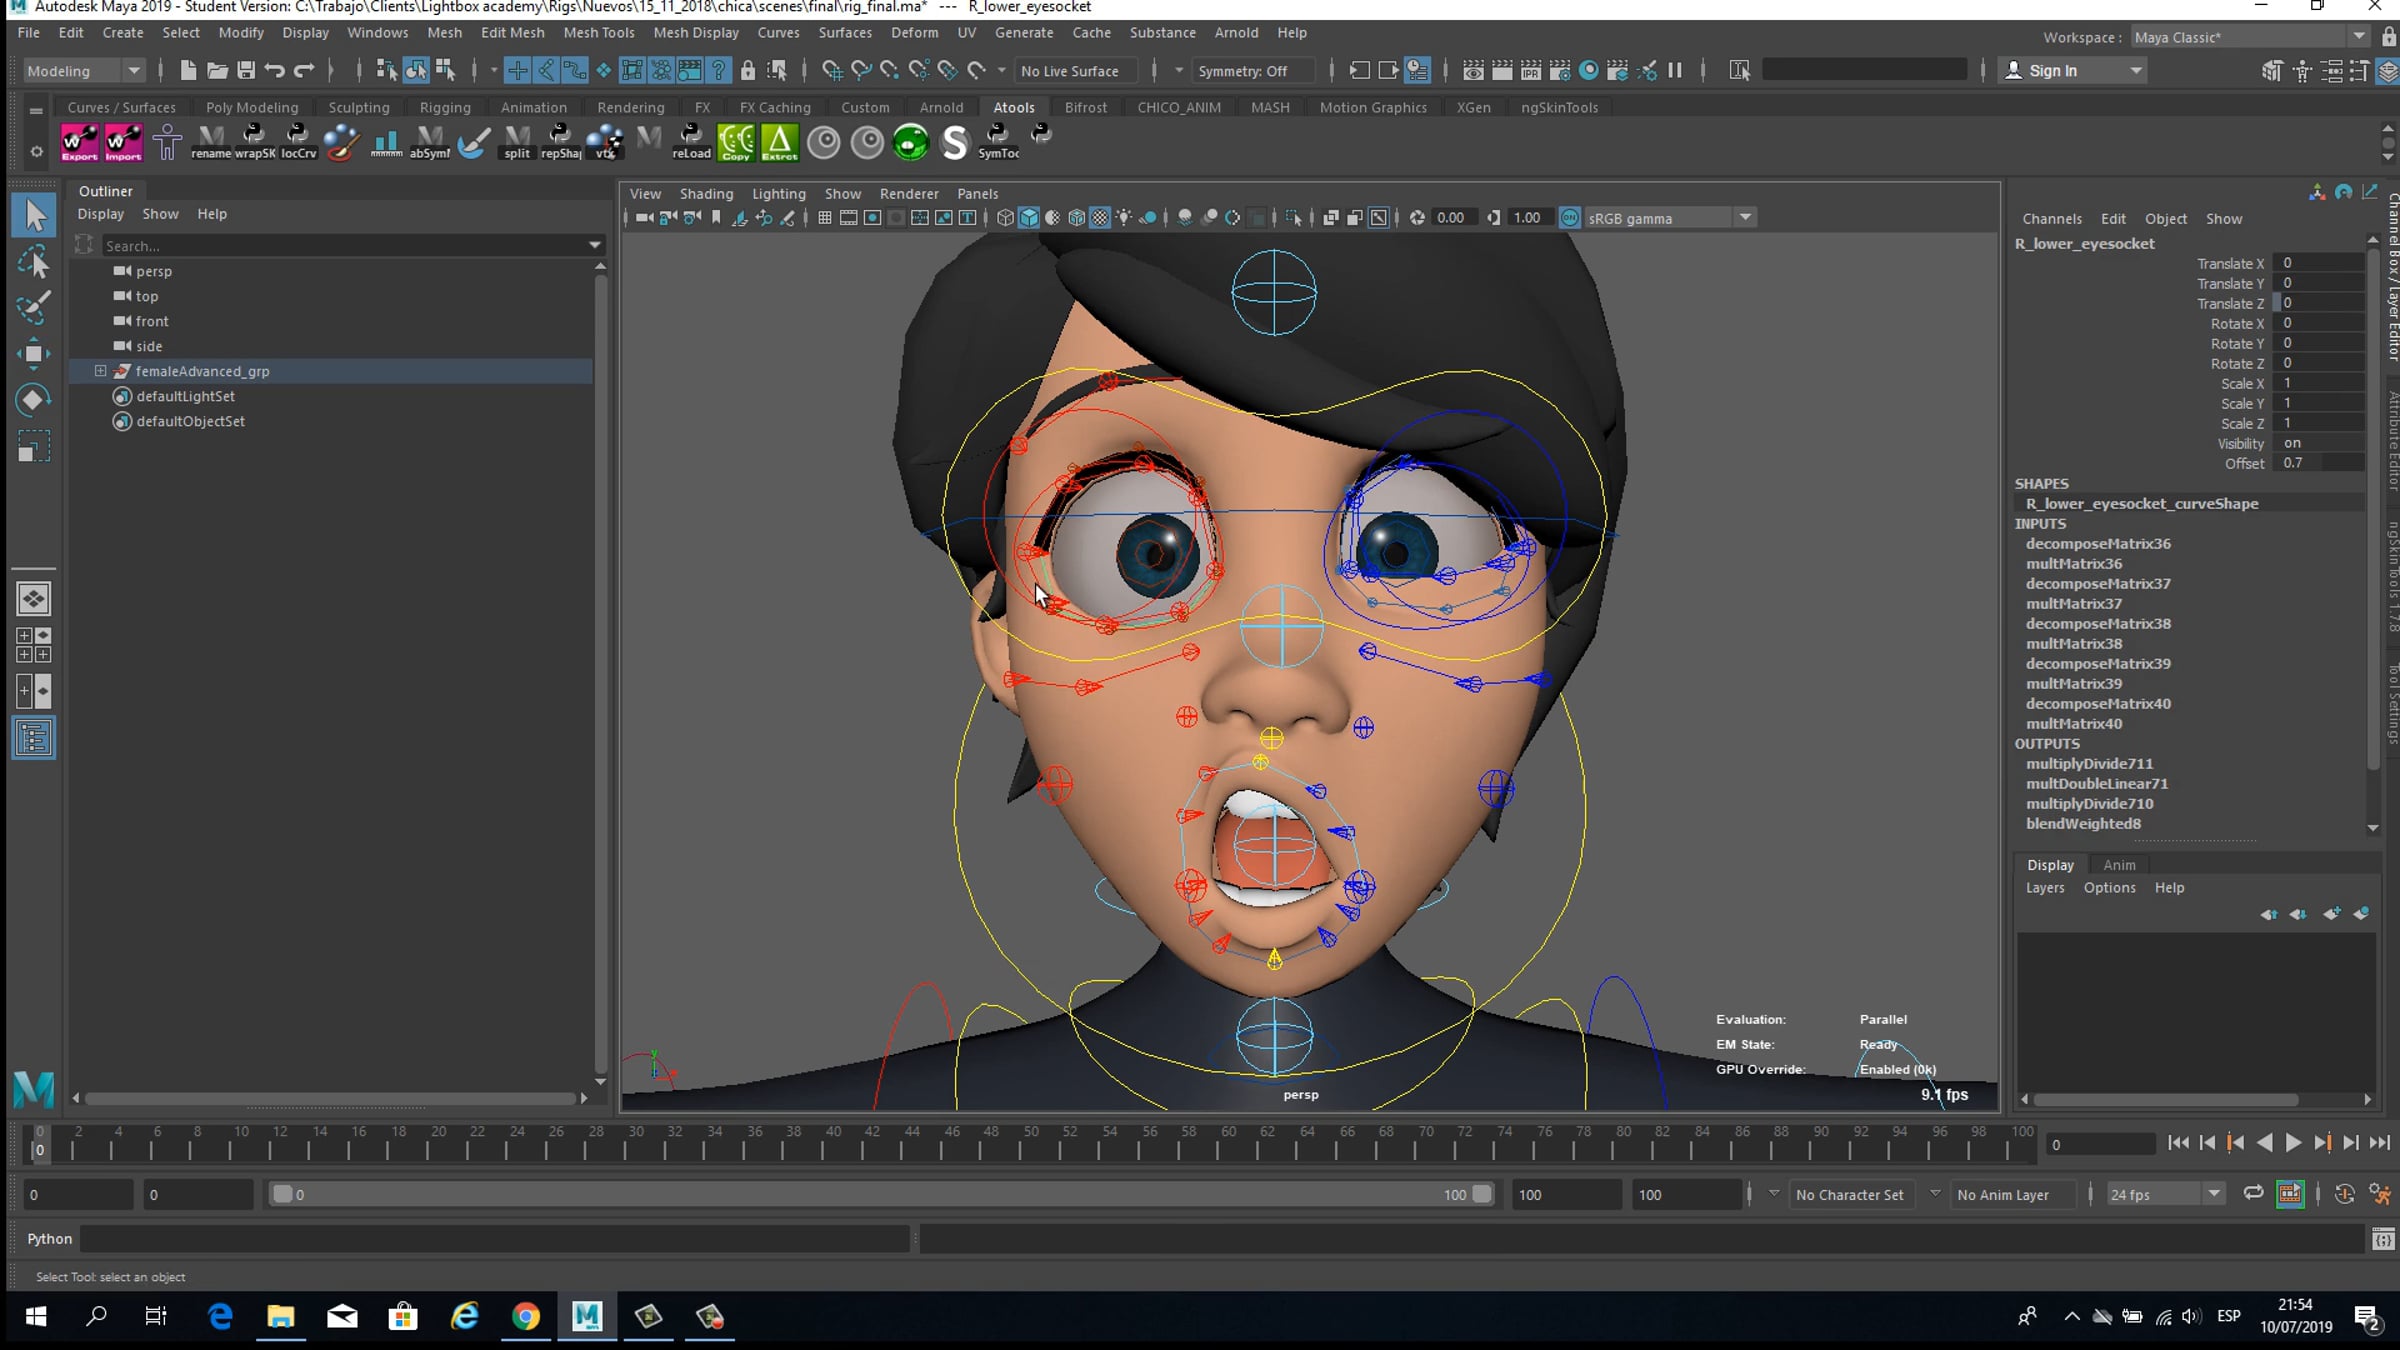Run the split shelf tool
The width and height of the screenshot is (2400, 1350).
[x=517, y=142]
